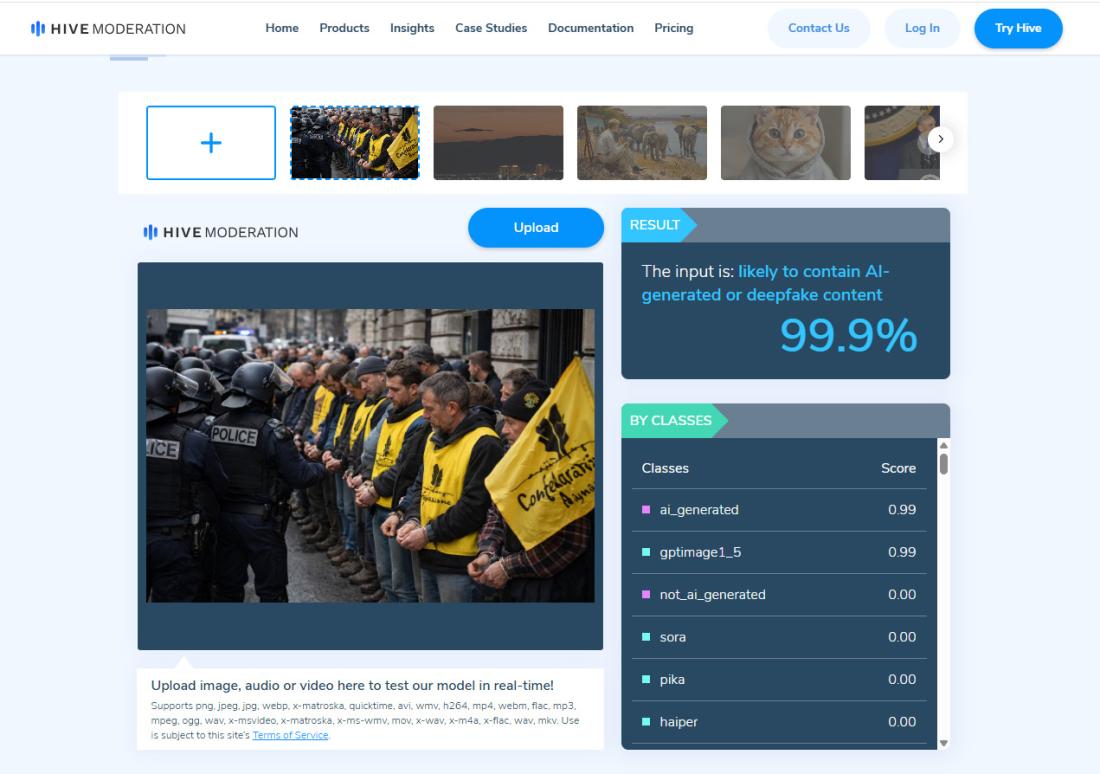Click the pink square beside ai_generated

point(646,509)
